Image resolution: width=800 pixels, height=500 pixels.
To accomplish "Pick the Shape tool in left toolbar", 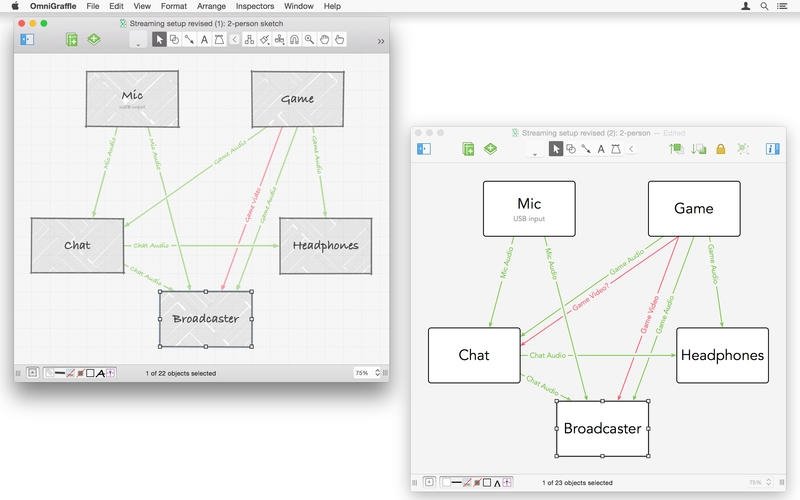I will 174,39.
